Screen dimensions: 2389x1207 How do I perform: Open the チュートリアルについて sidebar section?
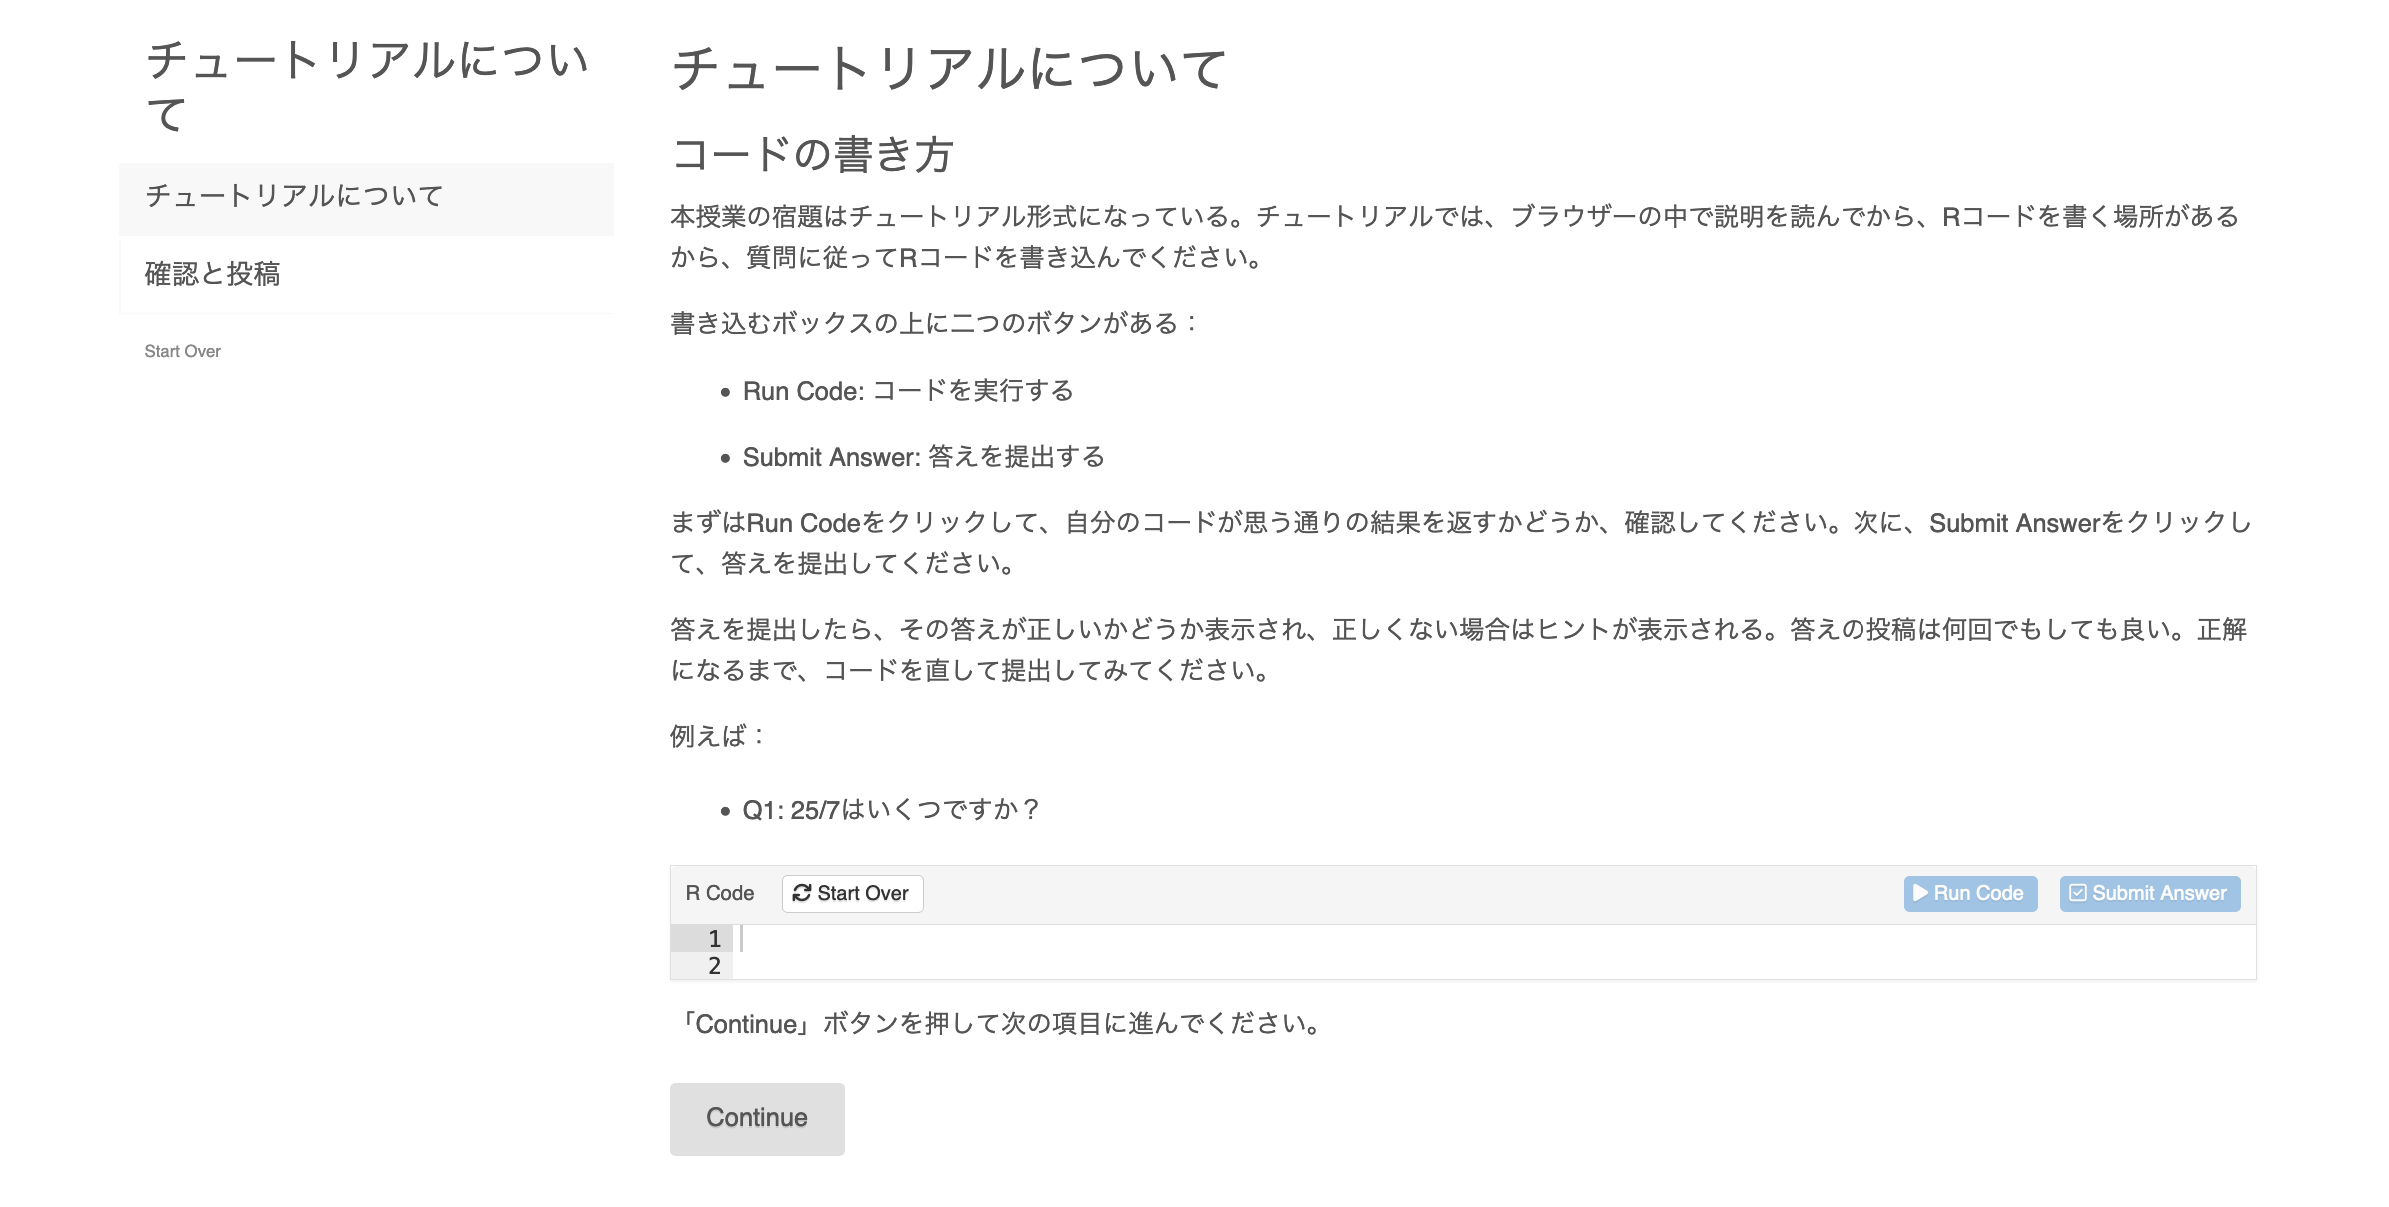click(x=294, y=196)
